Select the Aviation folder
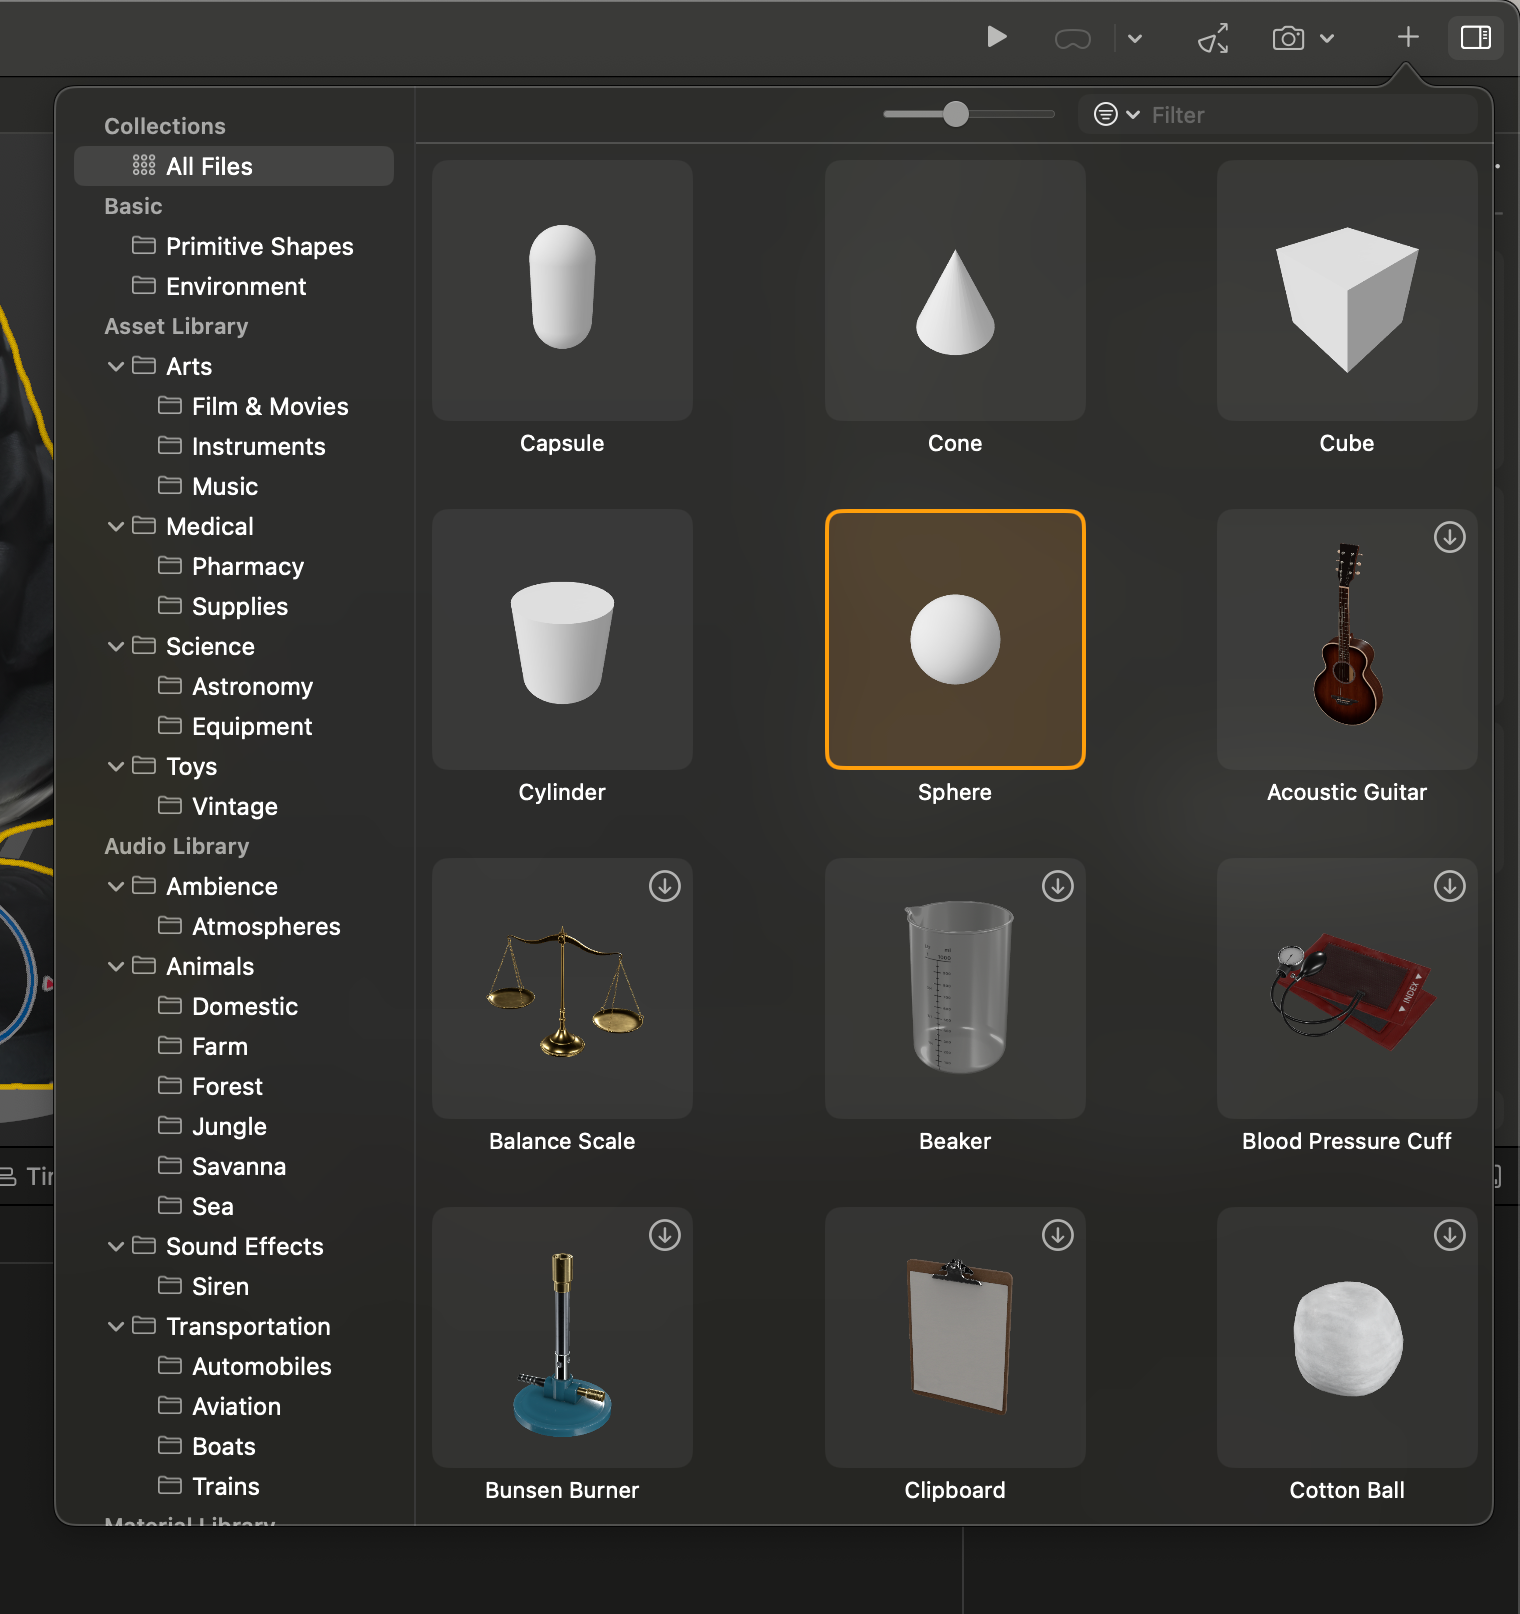The image size is (1520, 1614). (219, 1406)
